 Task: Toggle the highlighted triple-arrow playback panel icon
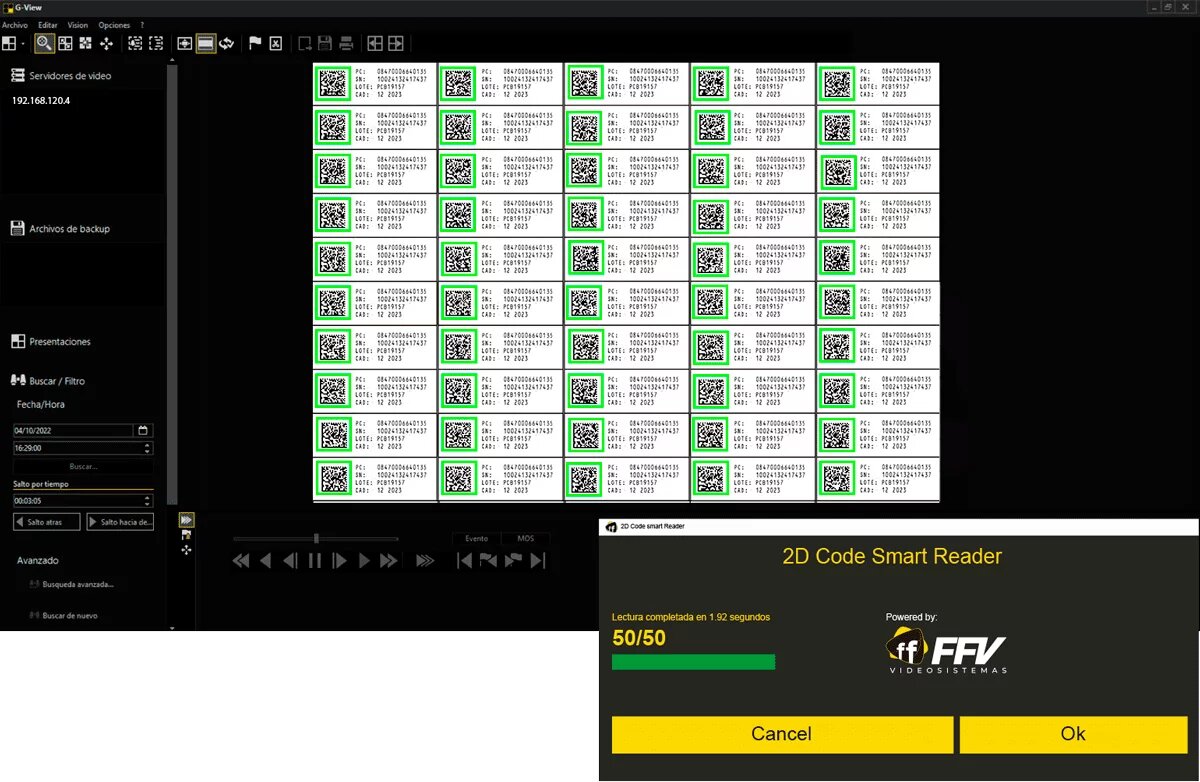pos(186,520)
